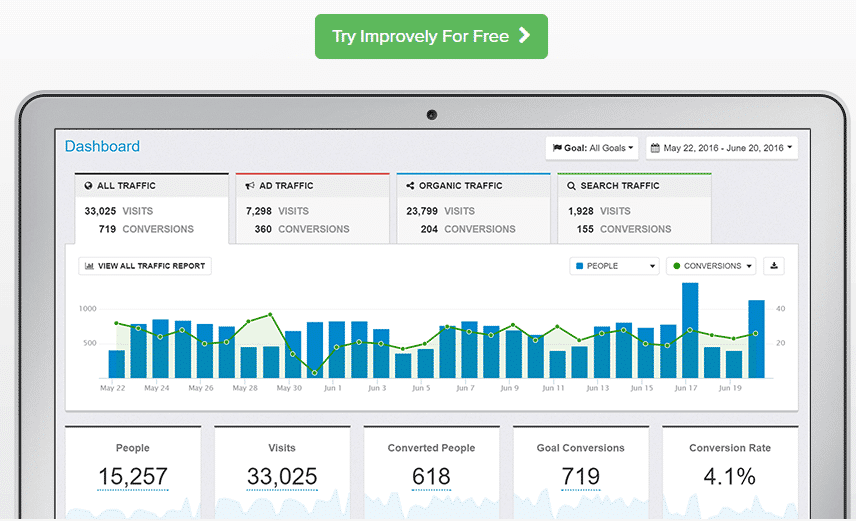Click the magnifier icon on Search Traffic

tap(571, 186)
